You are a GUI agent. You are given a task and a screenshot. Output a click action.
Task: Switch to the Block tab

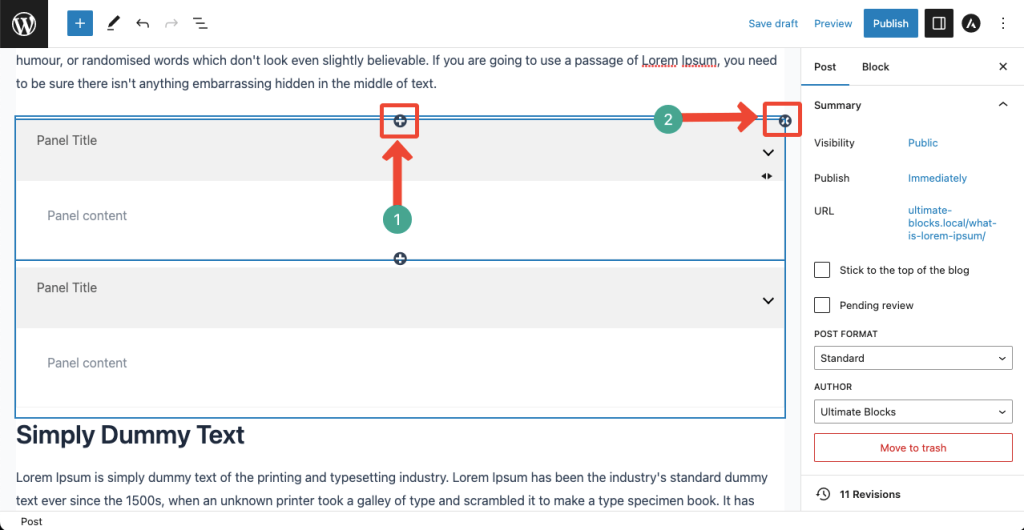875,67
